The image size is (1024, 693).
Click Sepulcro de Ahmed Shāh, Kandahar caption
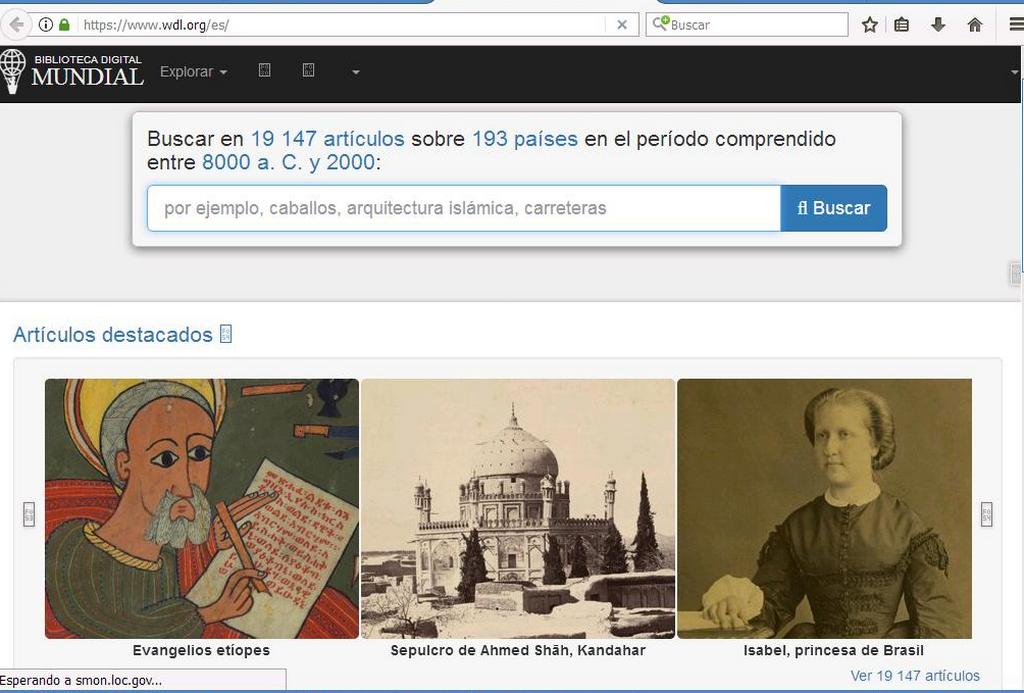pos(518,650)
